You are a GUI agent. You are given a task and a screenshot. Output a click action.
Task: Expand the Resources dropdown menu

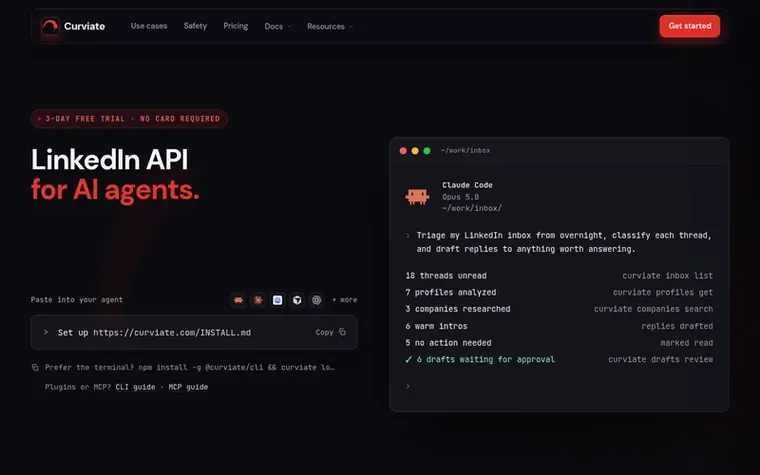tap(330, 26)
